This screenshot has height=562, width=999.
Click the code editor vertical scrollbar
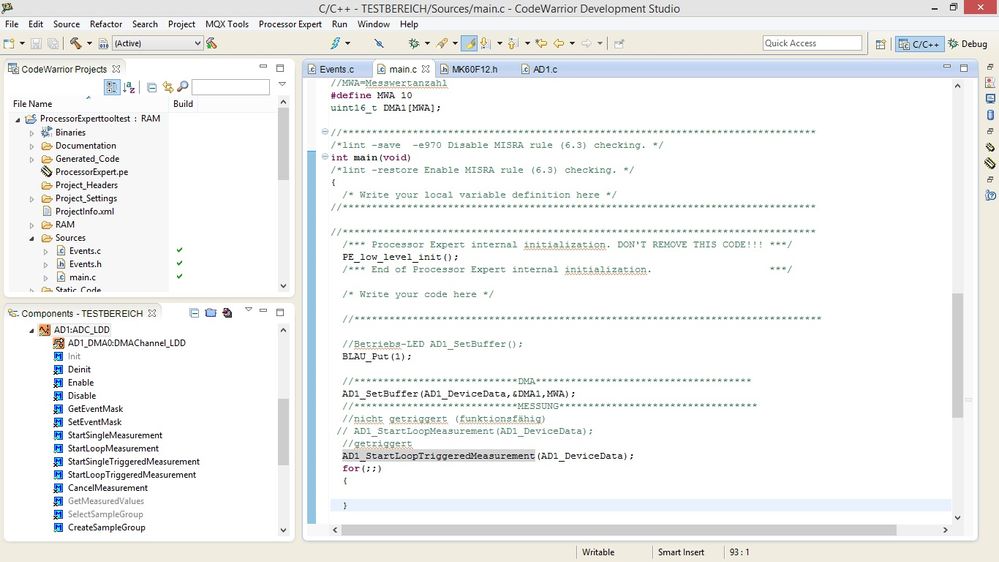coord(957,354)
